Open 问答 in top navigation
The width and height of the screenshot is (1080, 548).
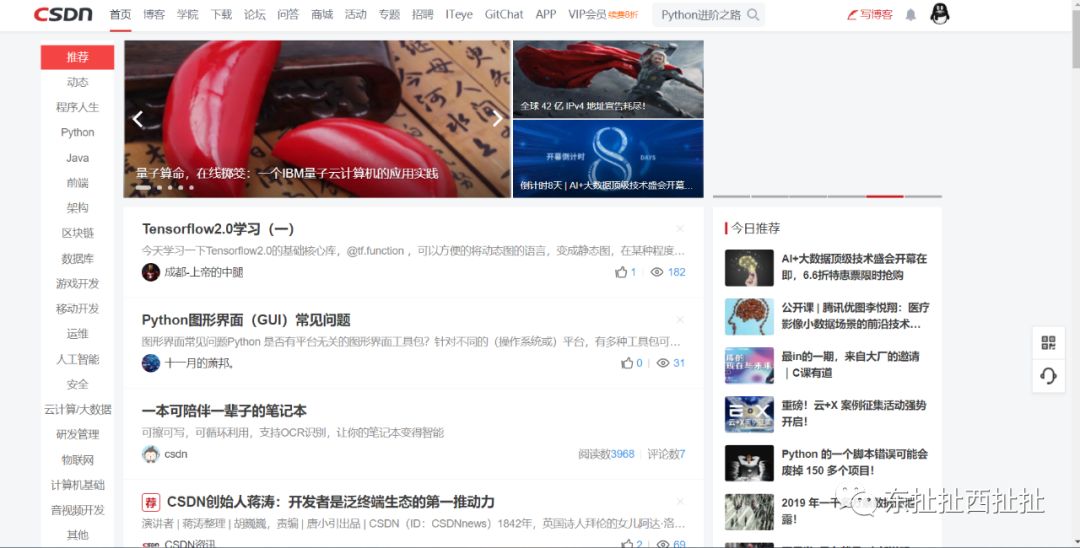(288, 14)
